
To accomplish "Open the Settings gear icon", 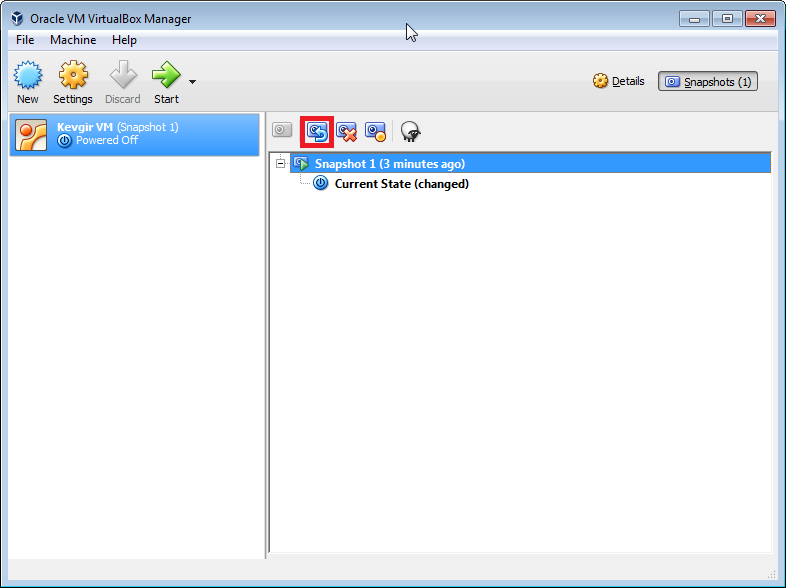I will tap(73, 75).
